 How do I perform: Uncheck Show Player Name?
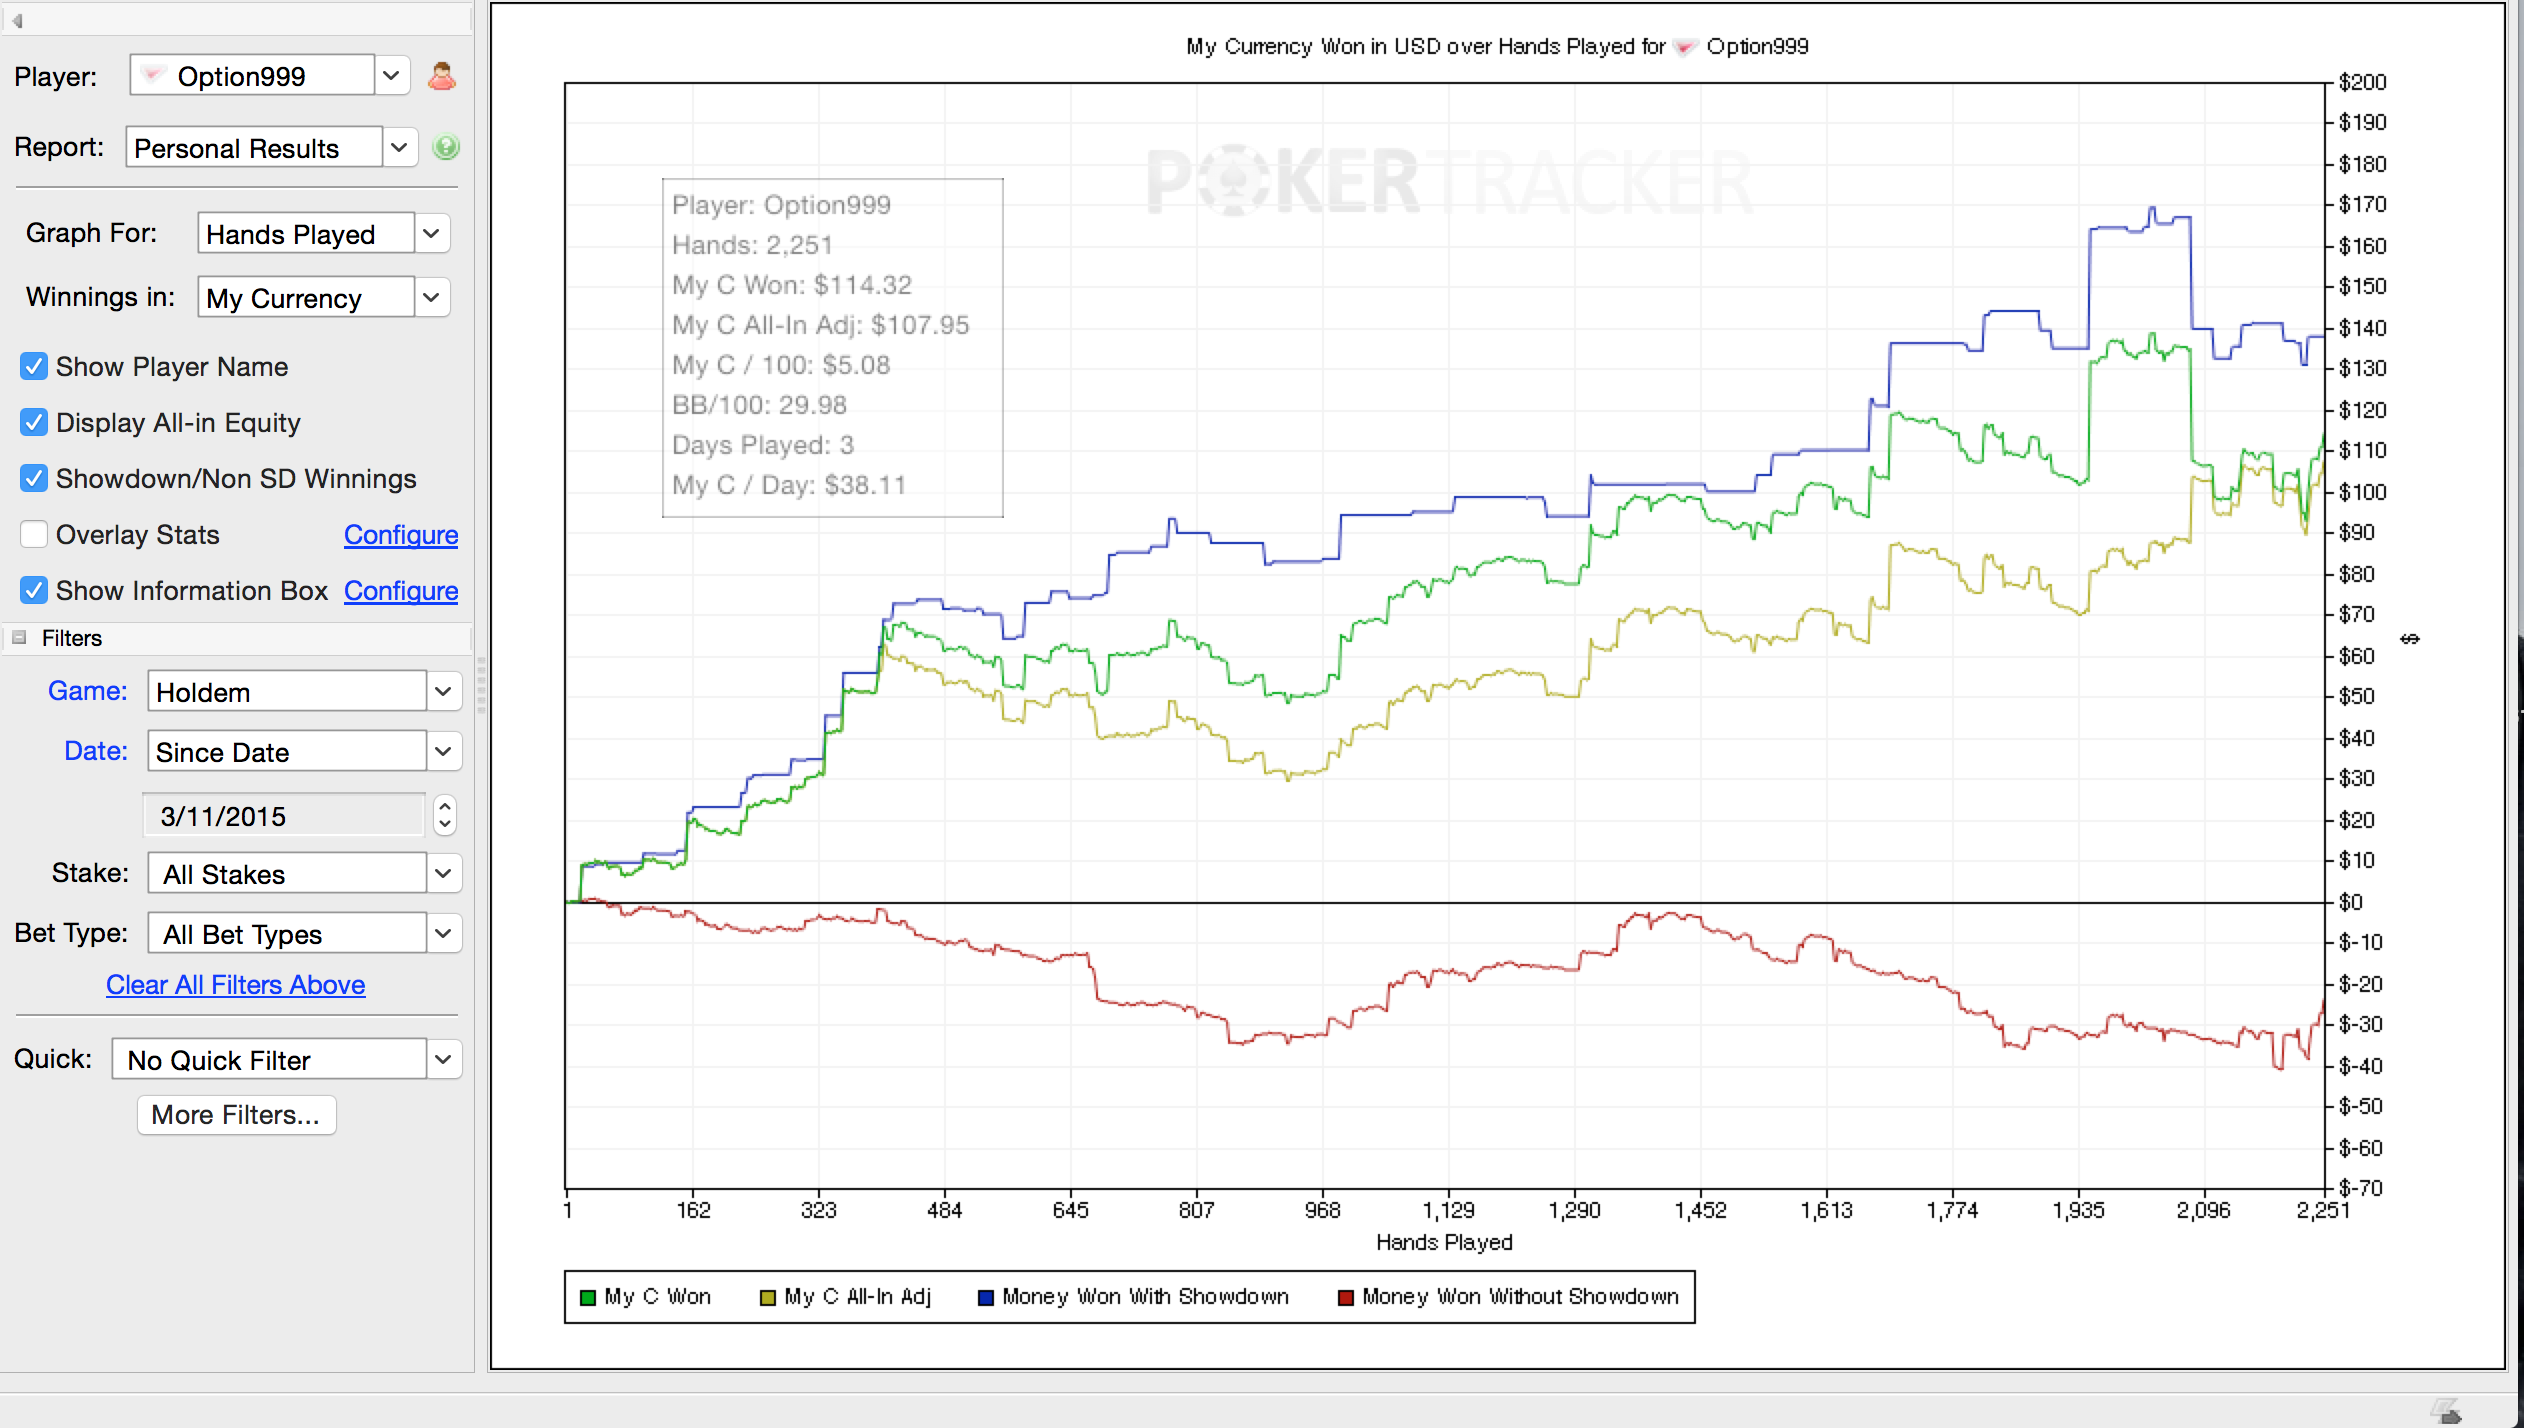point(34,367)
